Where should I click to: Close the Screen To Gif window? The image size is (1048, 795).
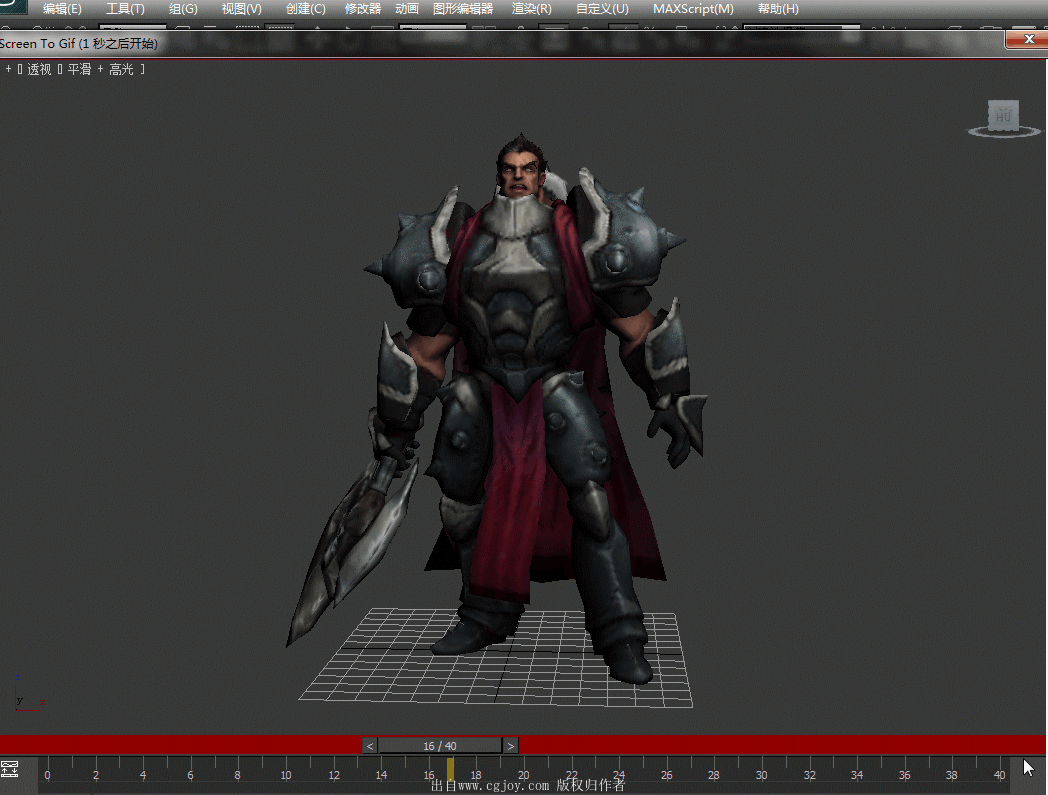pyautogui.click(x=1027, y=39)
